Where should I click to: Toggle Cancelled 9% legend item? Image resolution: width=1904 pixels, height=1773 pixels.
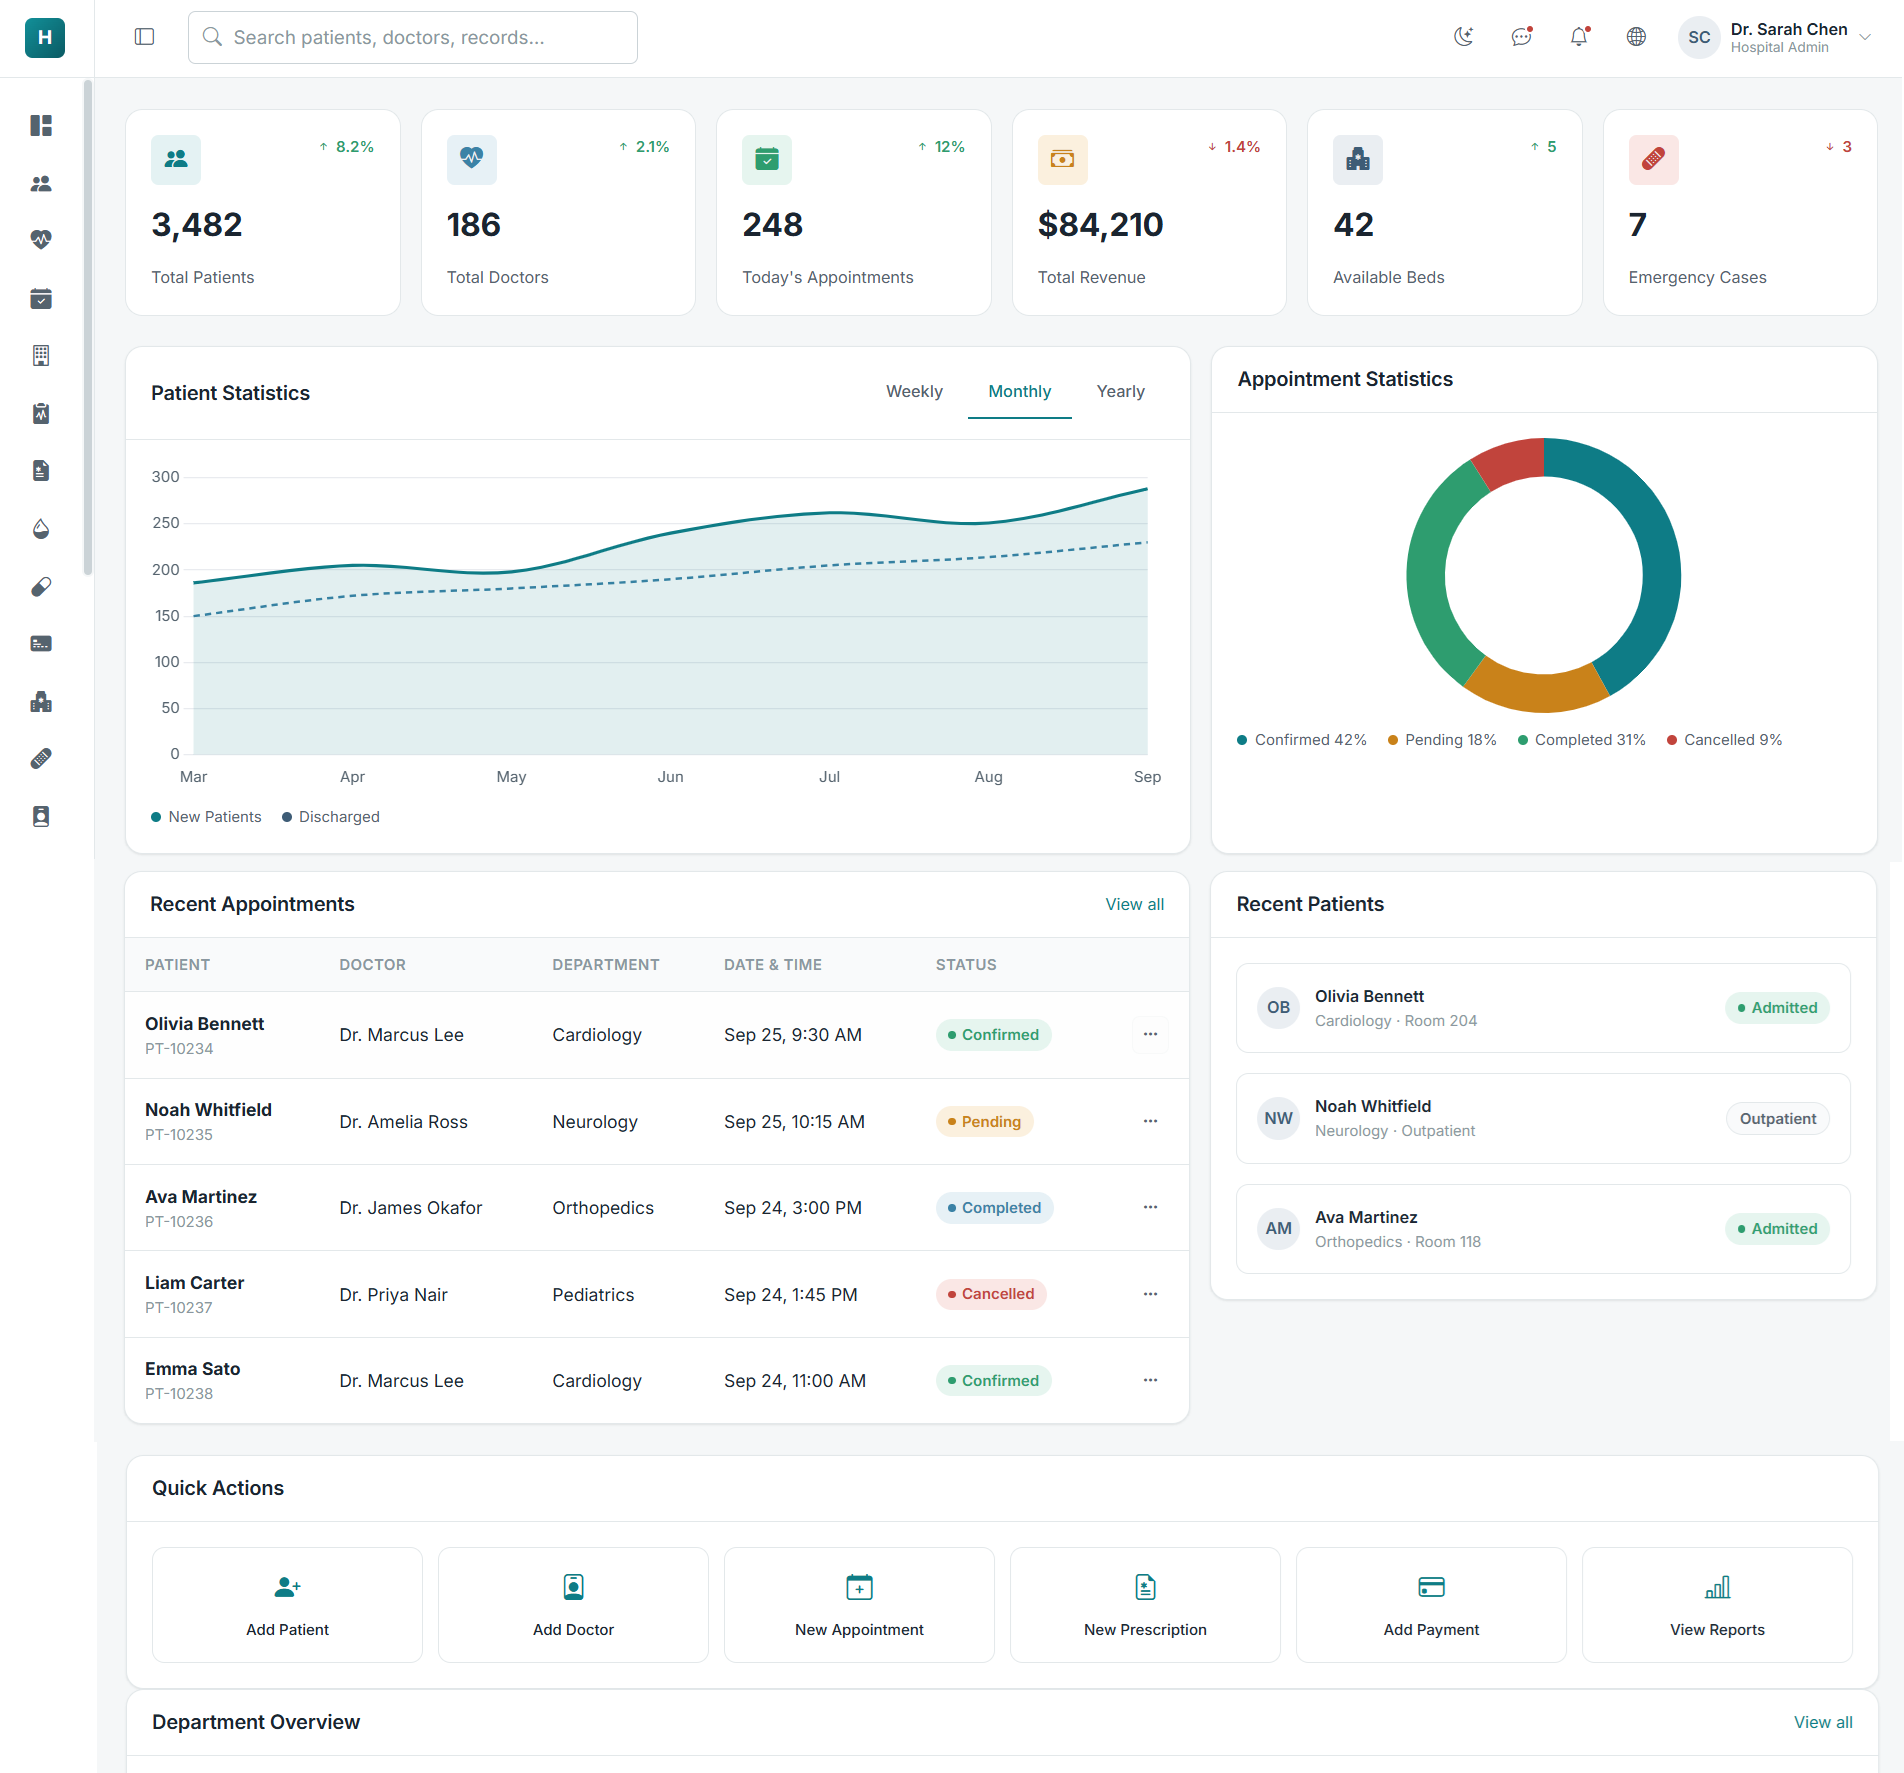1725,740
